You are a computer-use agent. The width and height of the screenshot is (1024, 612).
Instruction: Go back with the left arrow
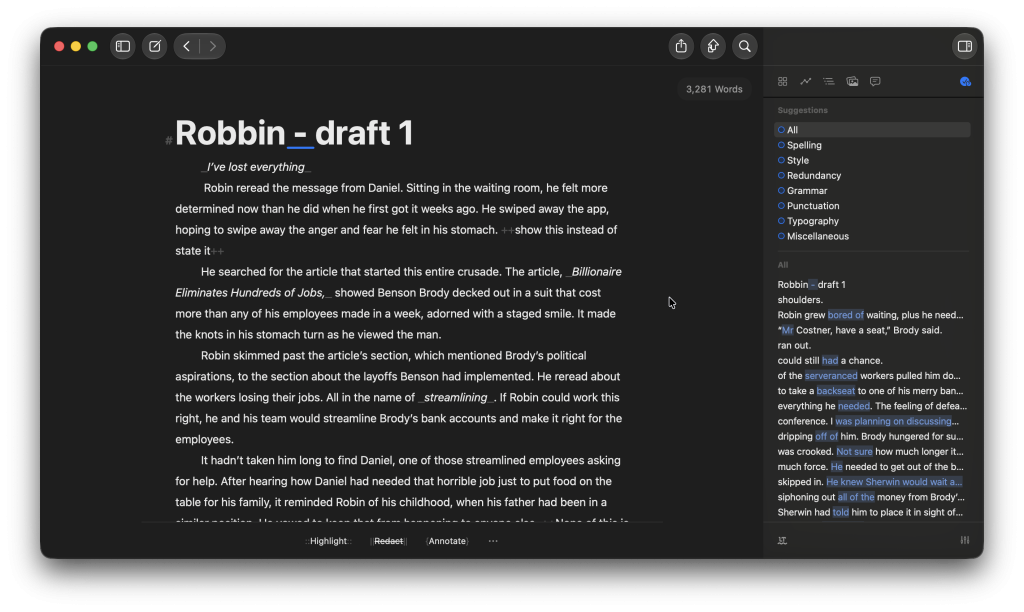[187, 46]
